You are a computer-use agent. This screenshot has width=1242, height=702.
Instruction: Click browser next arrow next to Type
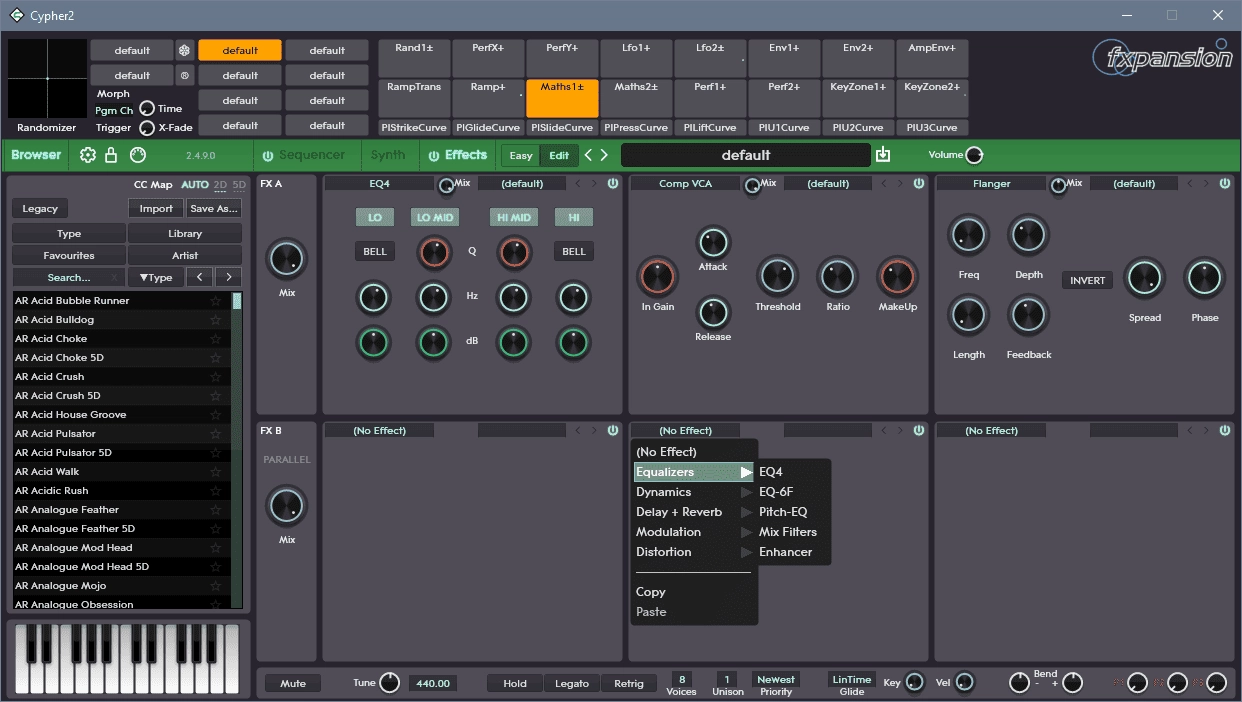229,277
